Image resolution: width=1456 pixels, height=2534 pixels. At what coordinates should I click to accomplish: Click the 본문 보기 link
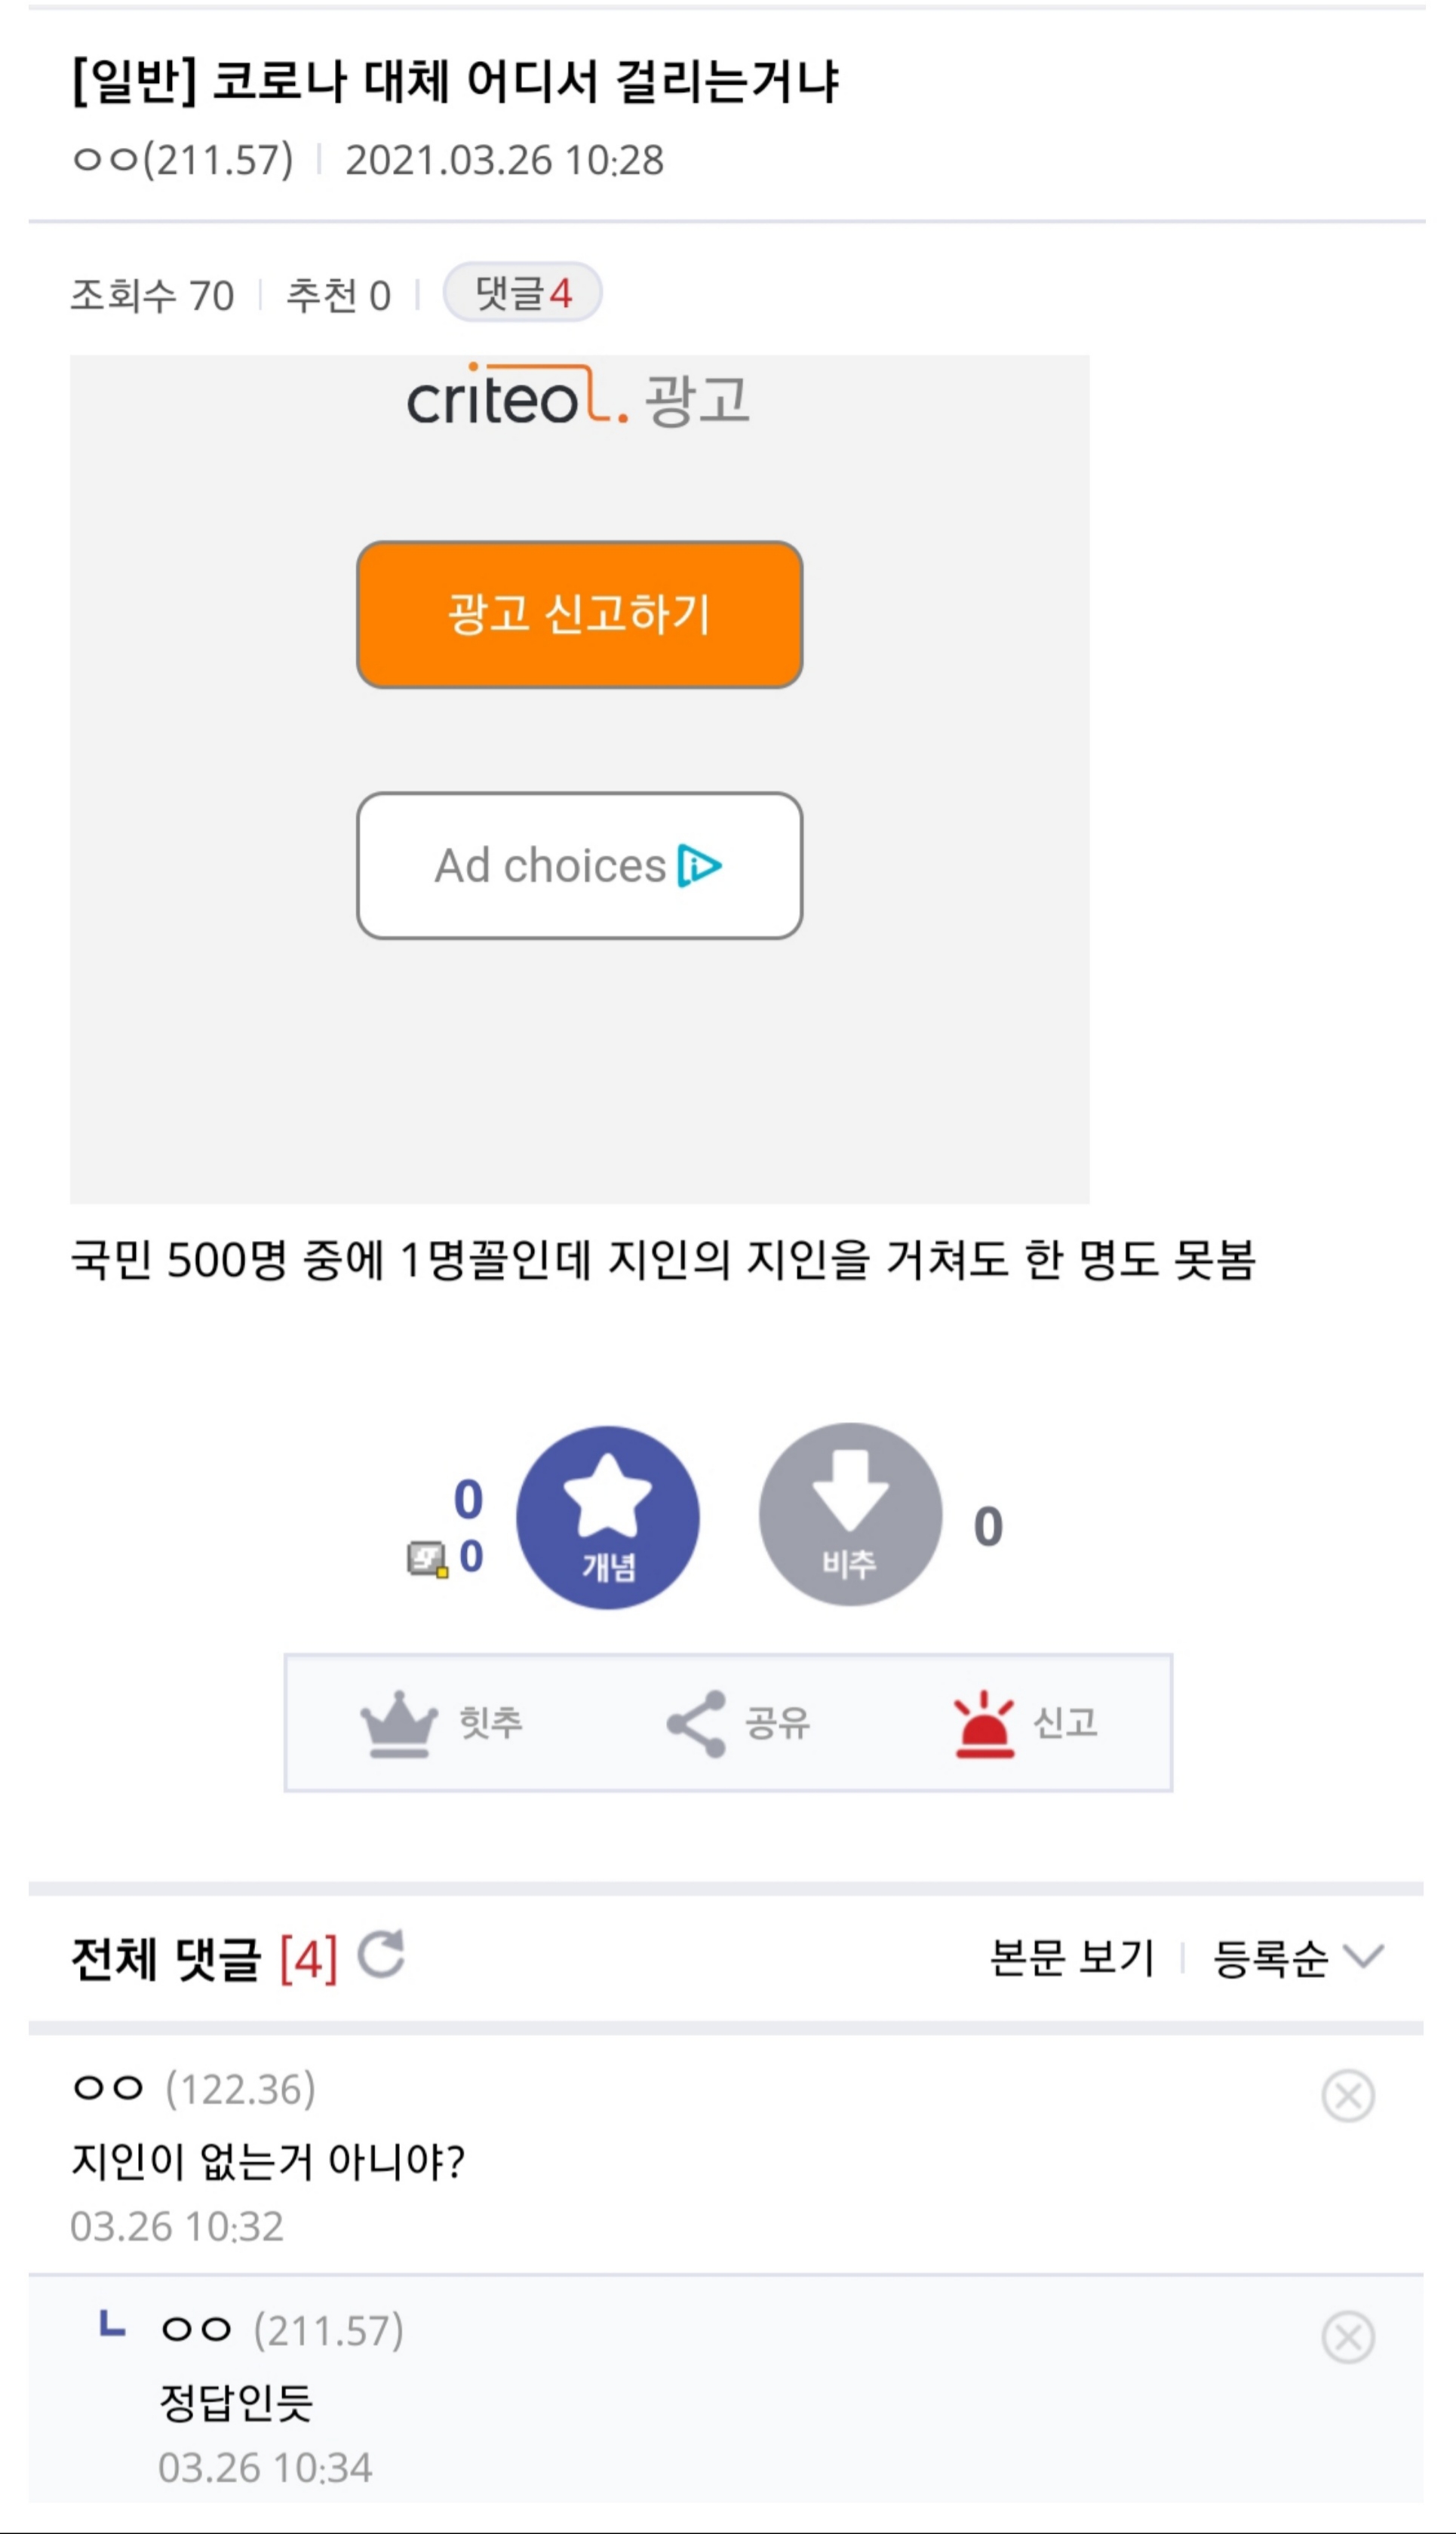tap(1071, 1958)
